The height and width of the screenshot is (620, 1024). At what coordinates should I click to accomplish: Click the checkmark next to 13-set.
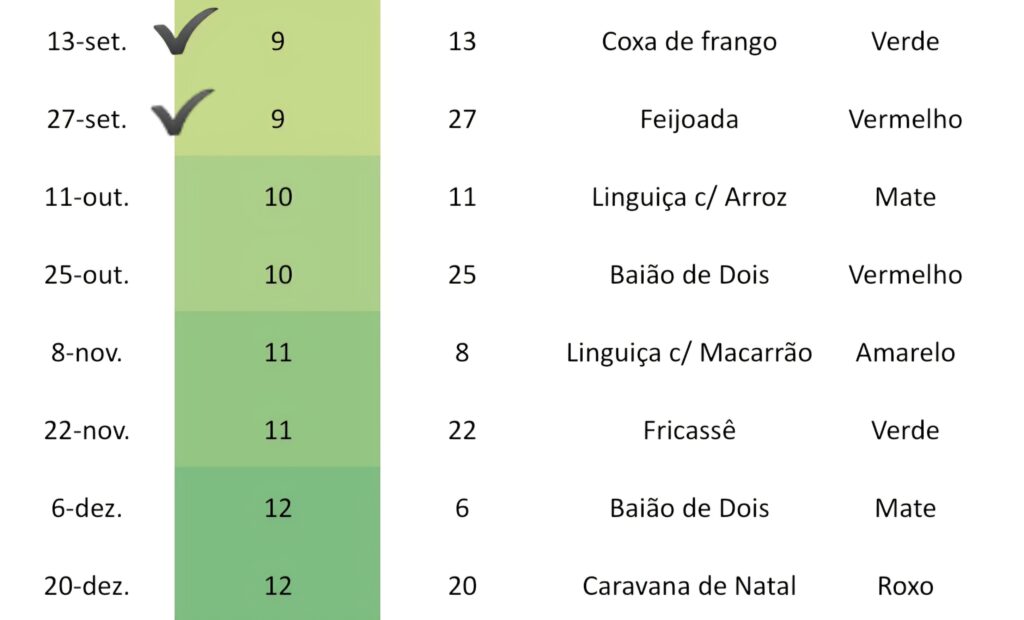tap(186, 31)
